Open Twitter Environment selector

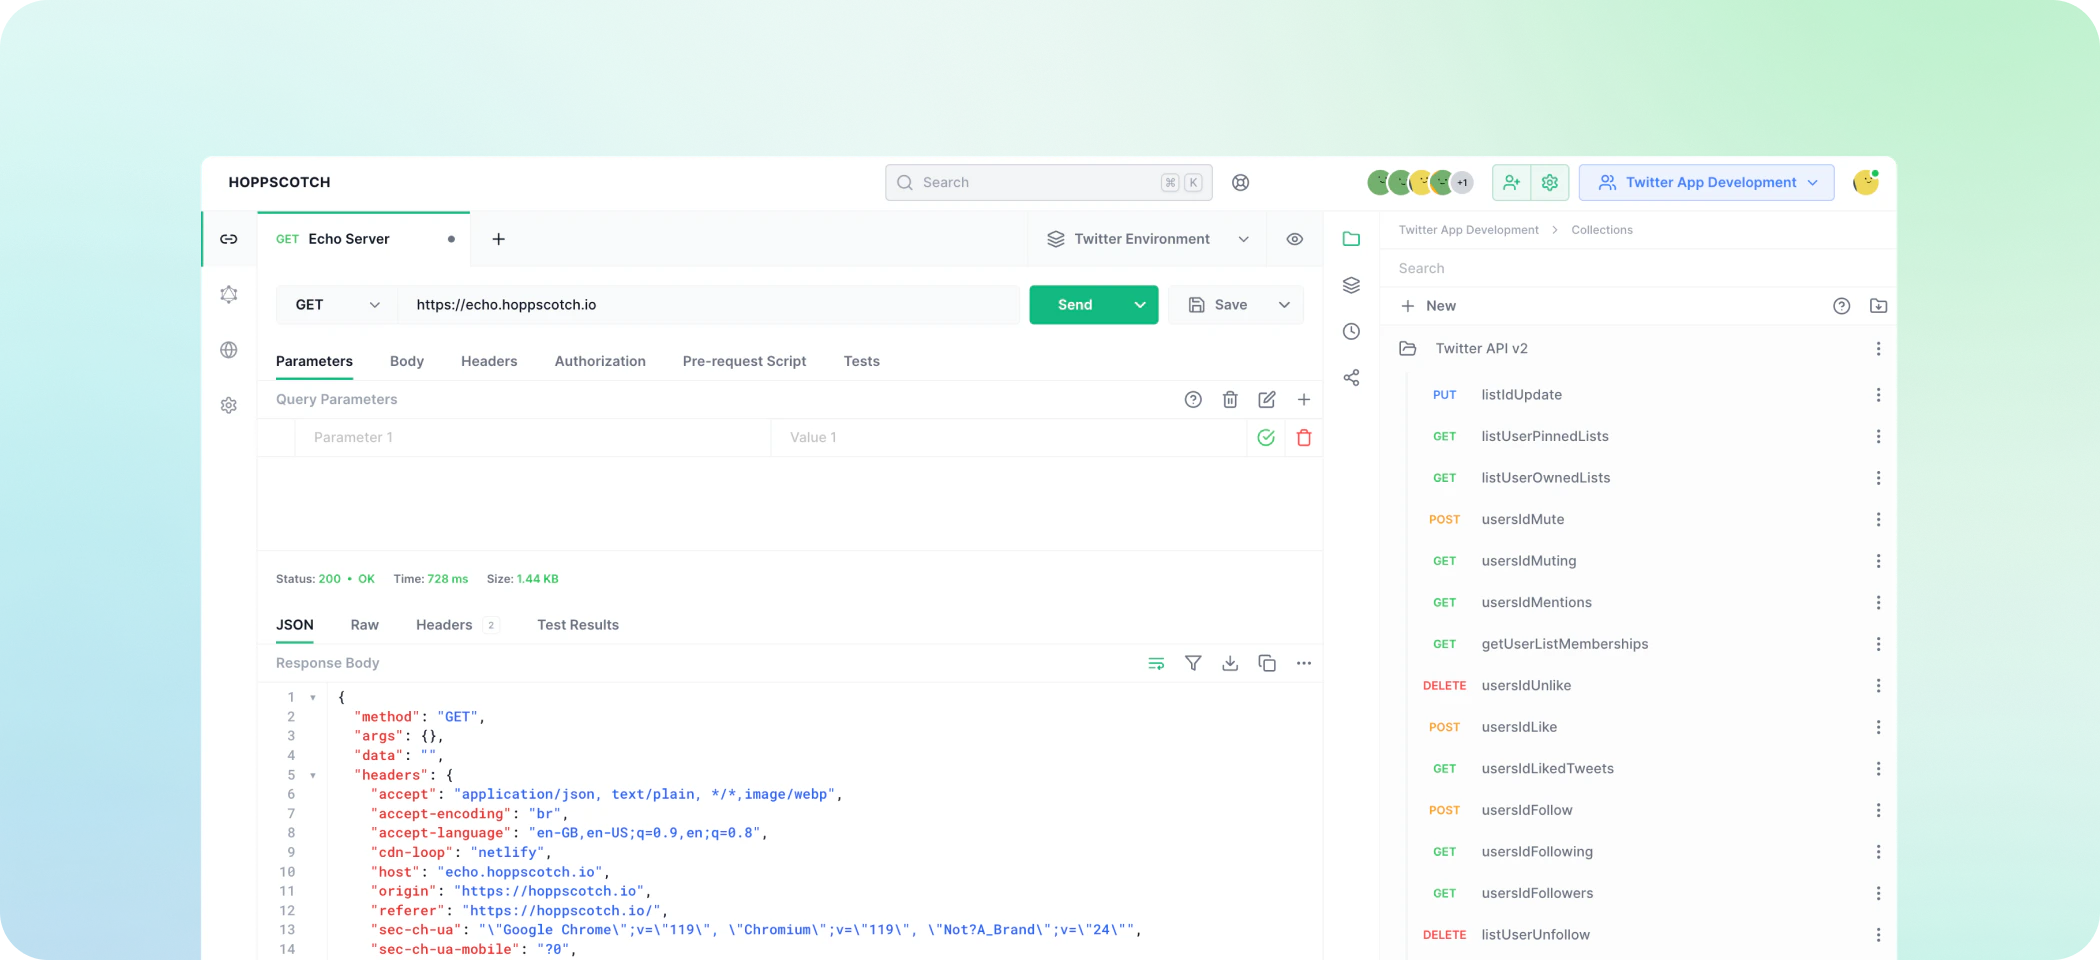(1148, 239)
